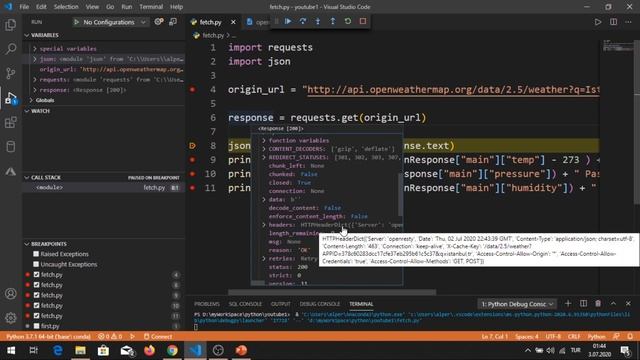Image resolution: width=640 pixels, height=360 pixels.
Task: Click the Python language mode indicator
Action: (x=596, y=337)
